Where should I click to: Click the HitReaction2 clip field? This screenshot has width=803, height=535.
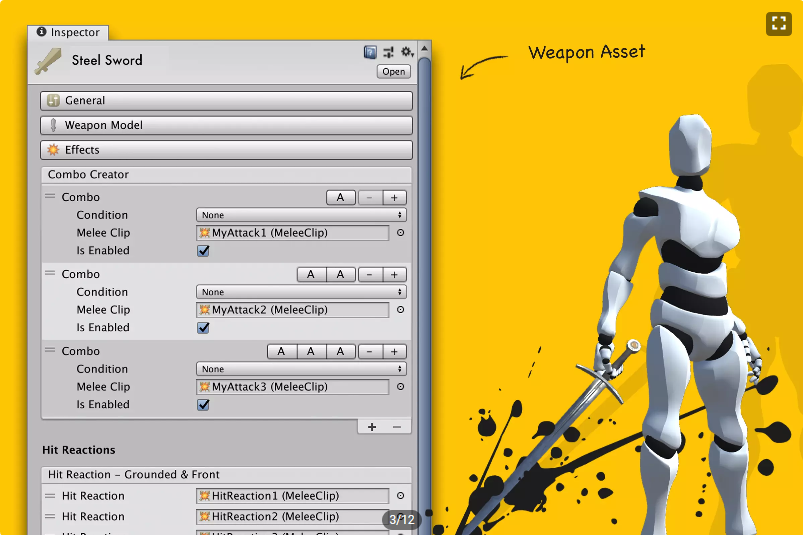(x=292, y=516)
